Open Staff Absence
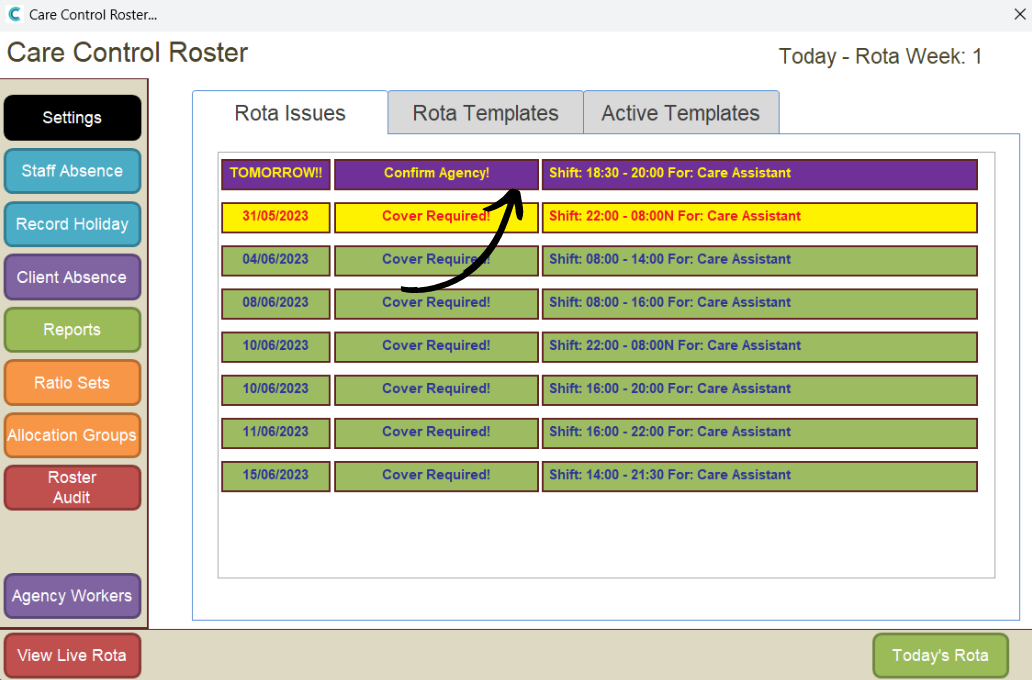 (x=72, y=171)
